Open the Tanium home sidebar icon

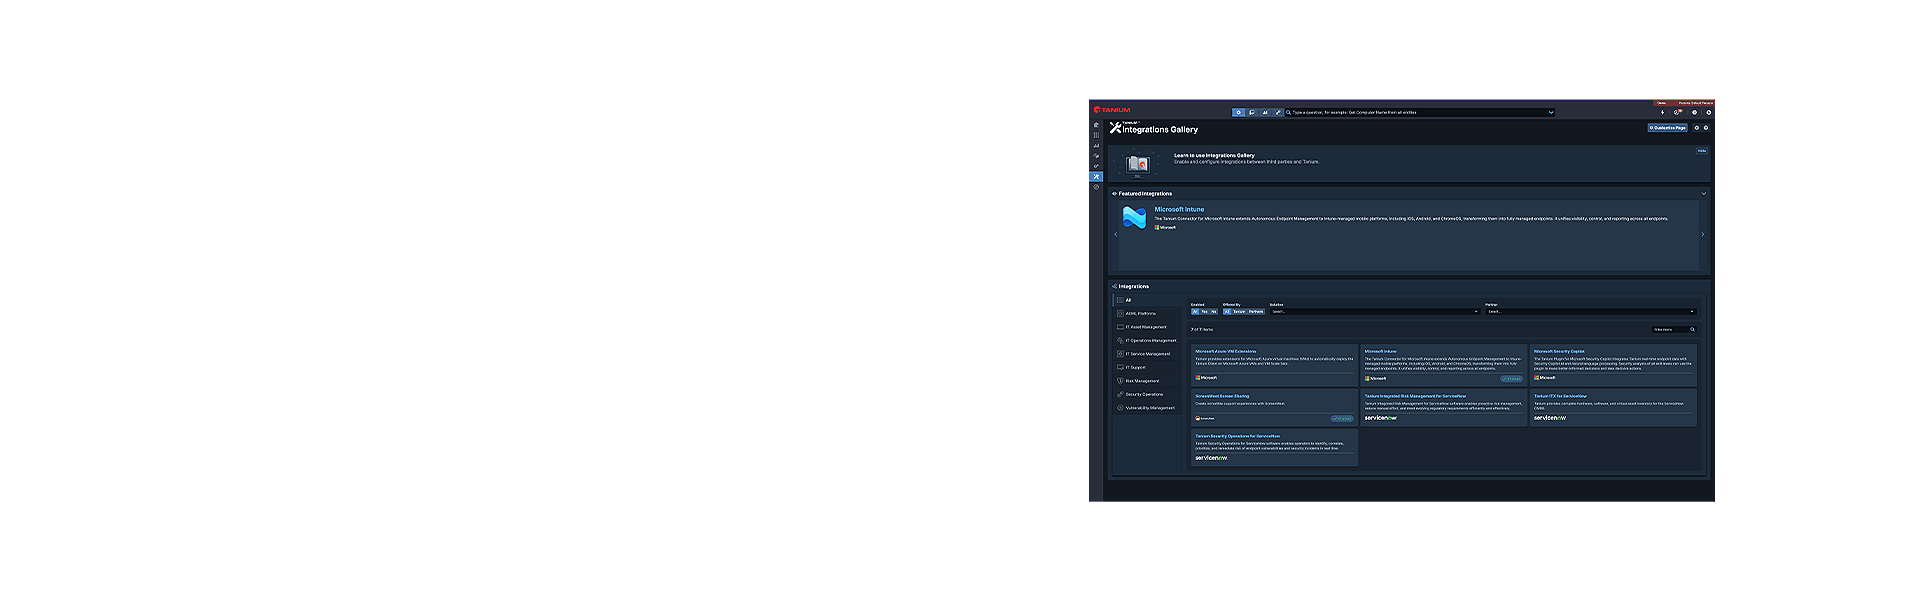click(1096, 125)
